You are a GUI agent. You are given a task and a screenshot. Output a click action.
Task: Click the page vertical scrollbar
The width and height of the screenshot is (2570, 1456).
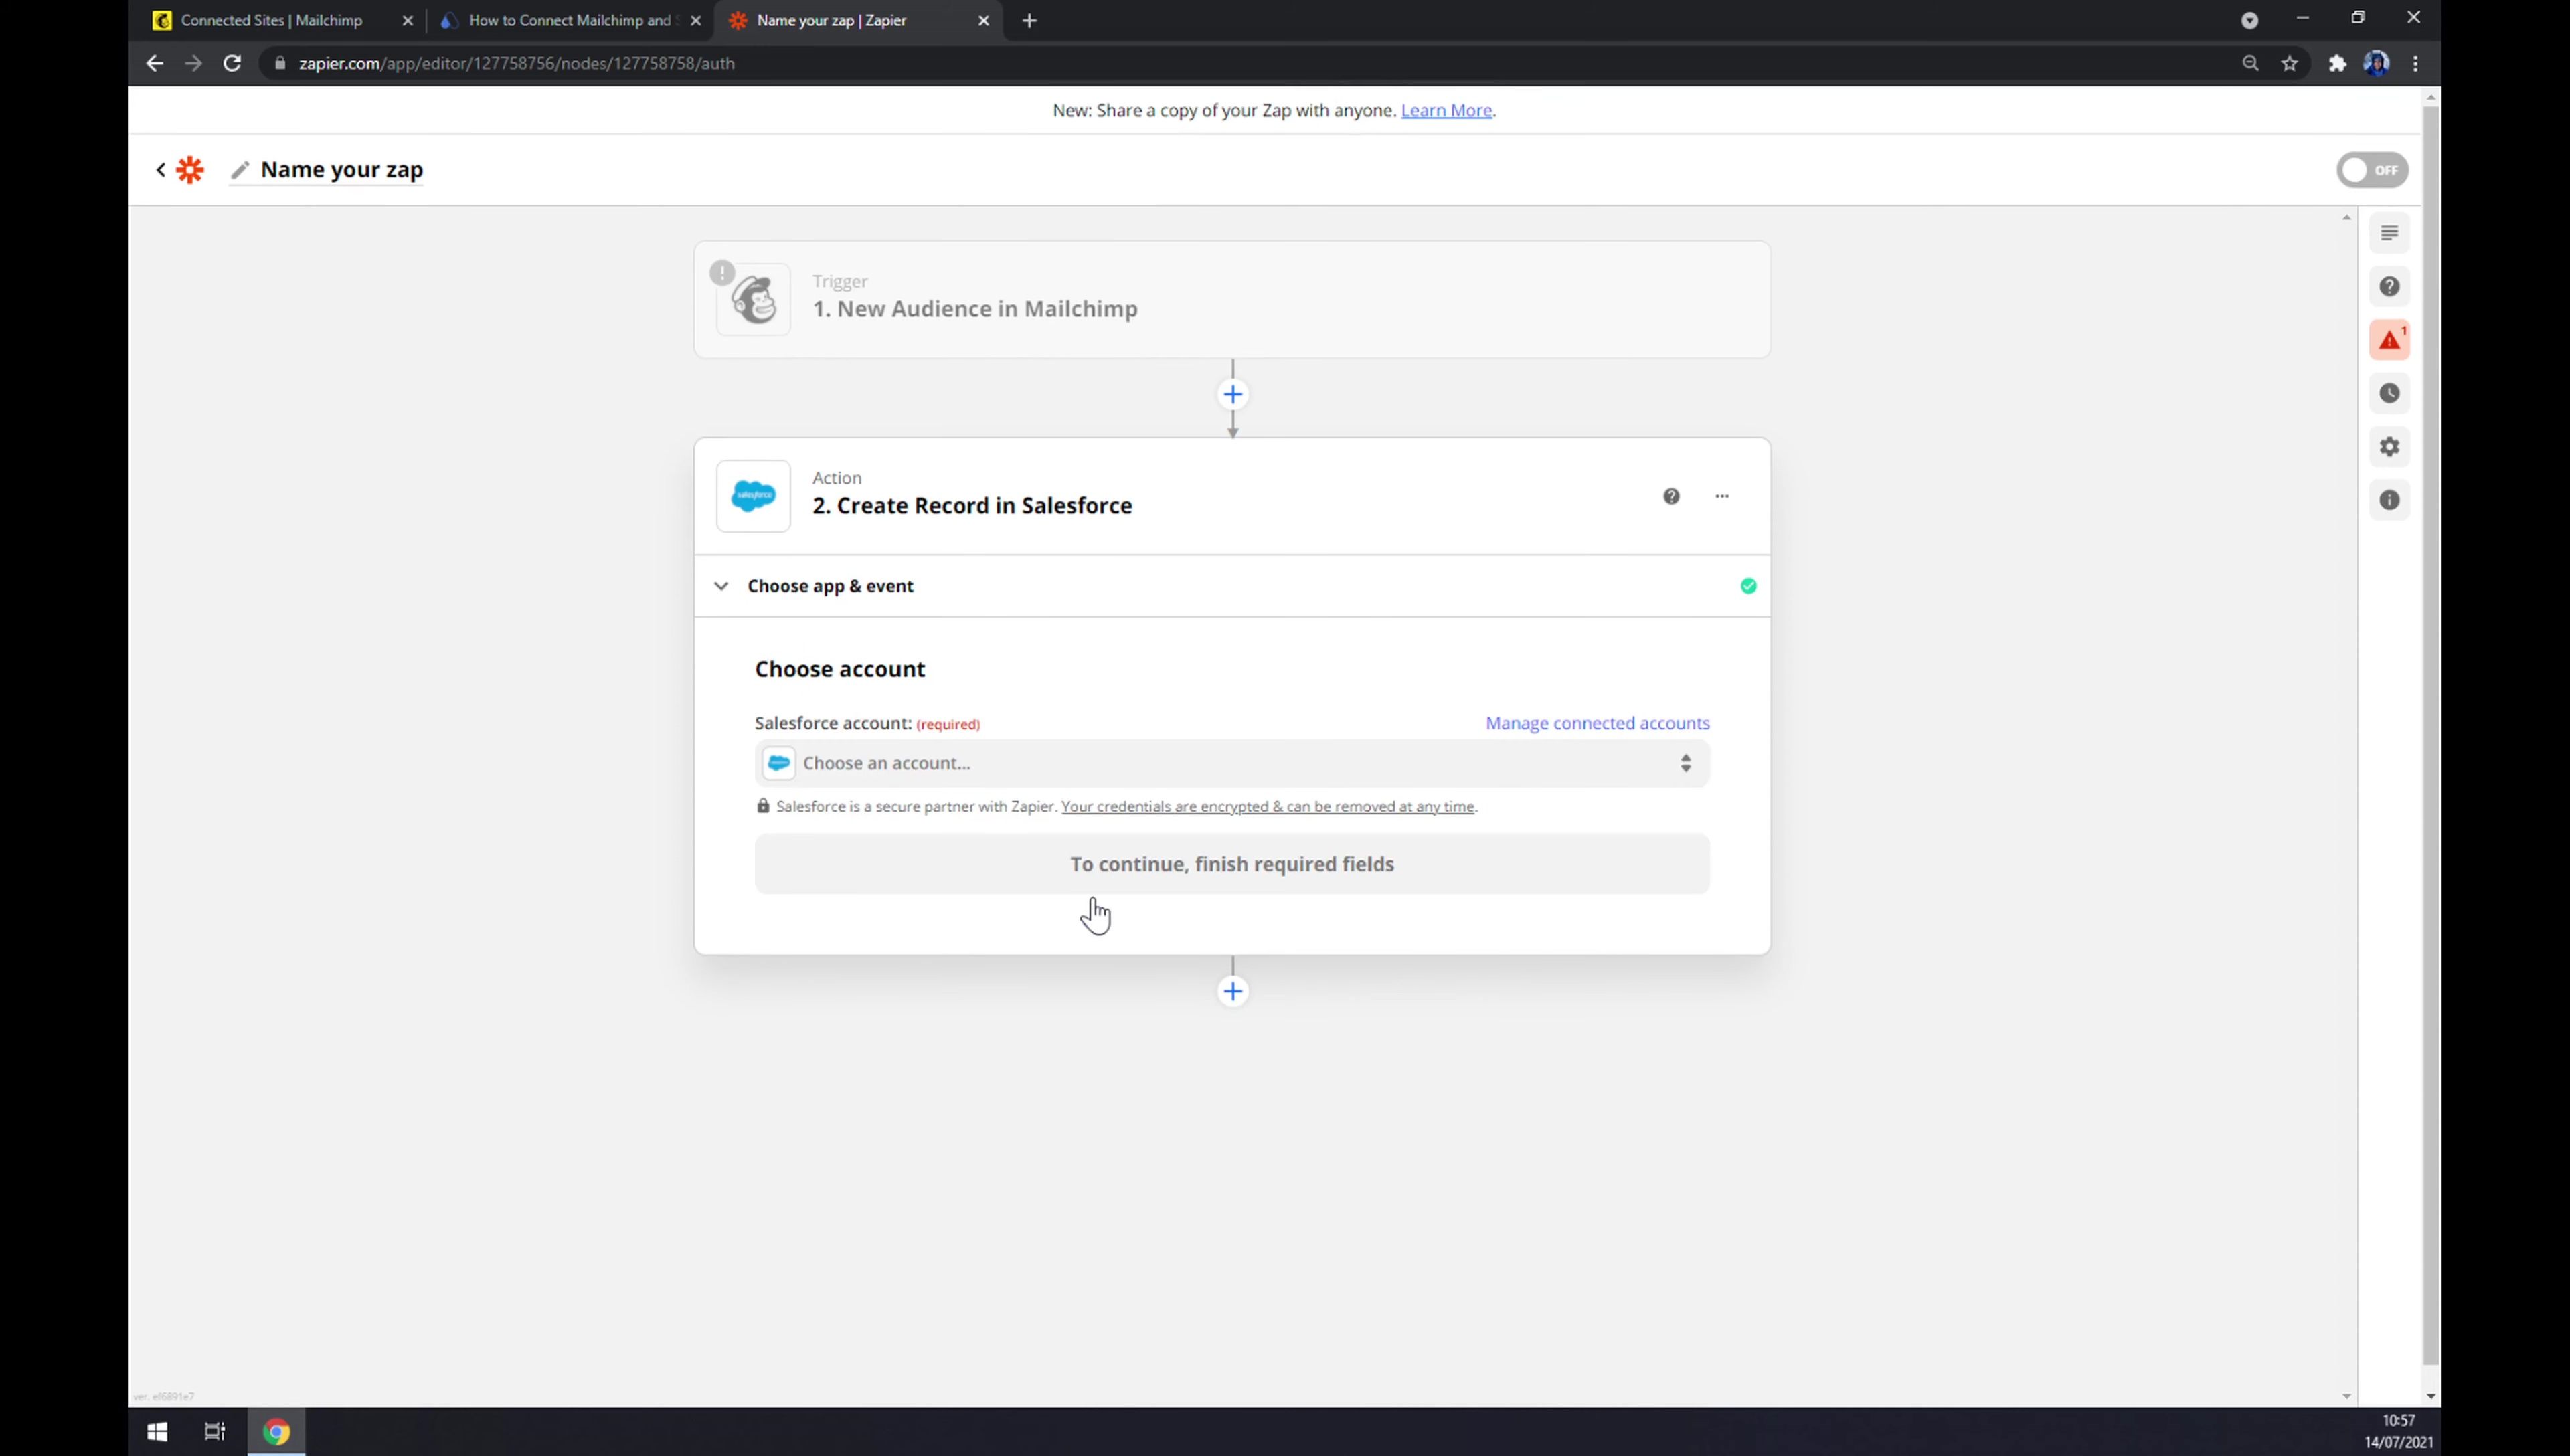[x=2431, y=735]
